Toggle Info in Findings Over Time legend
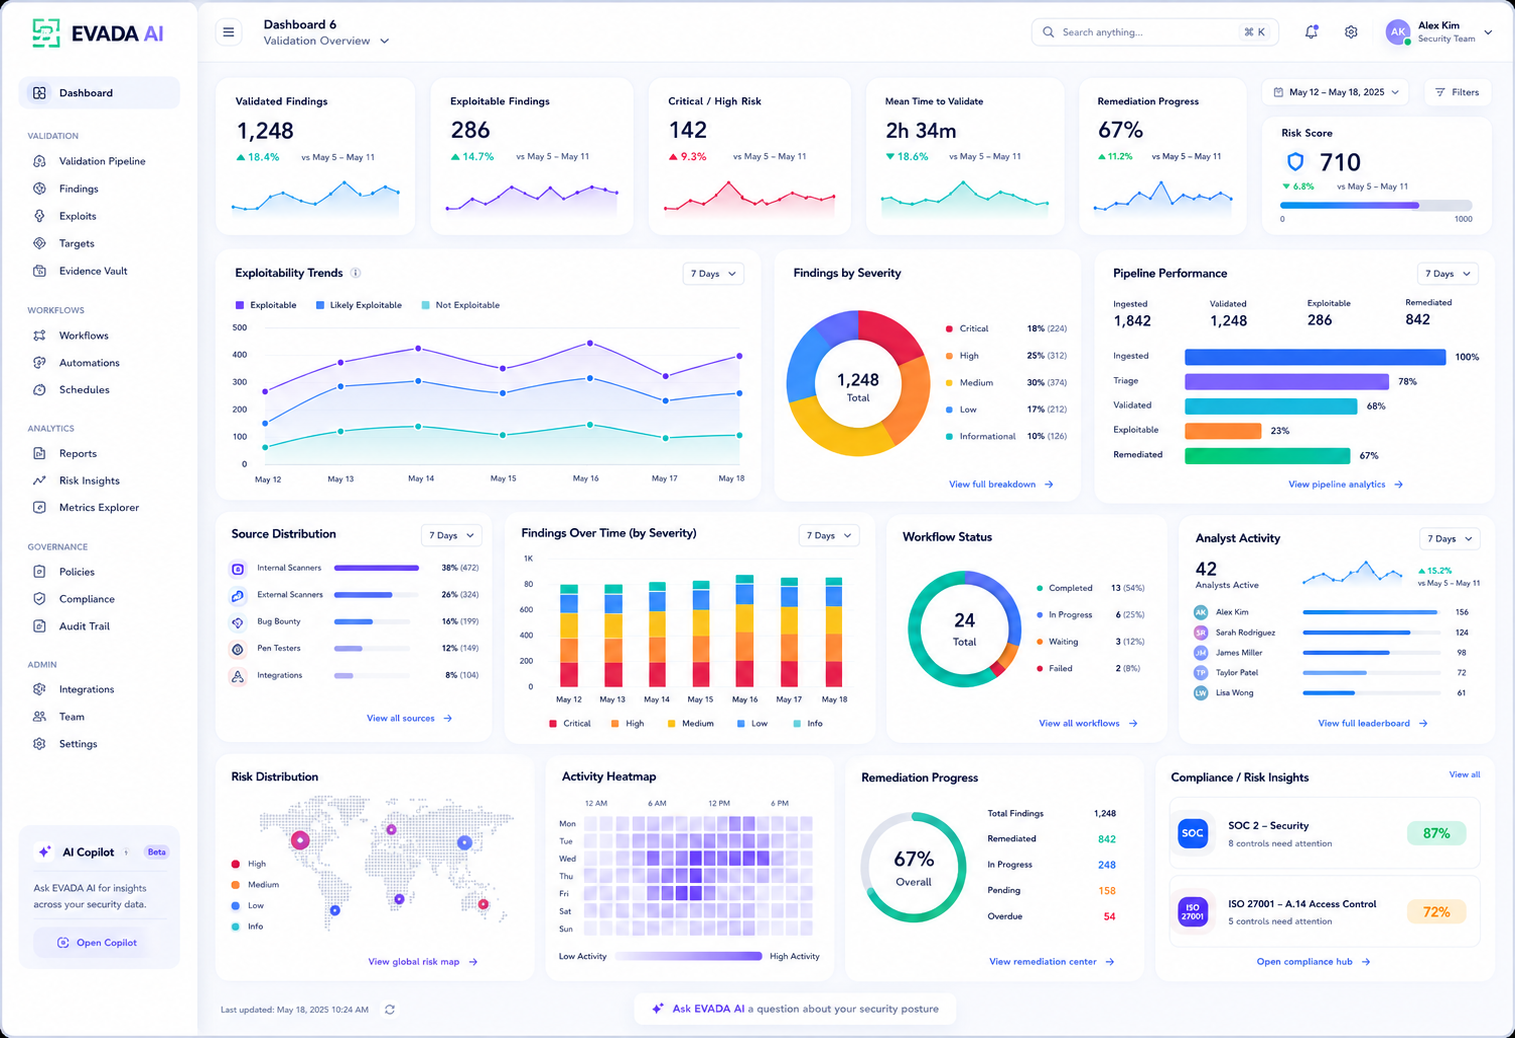This screenshot has height=1038, width=1515. pos(808,723)
